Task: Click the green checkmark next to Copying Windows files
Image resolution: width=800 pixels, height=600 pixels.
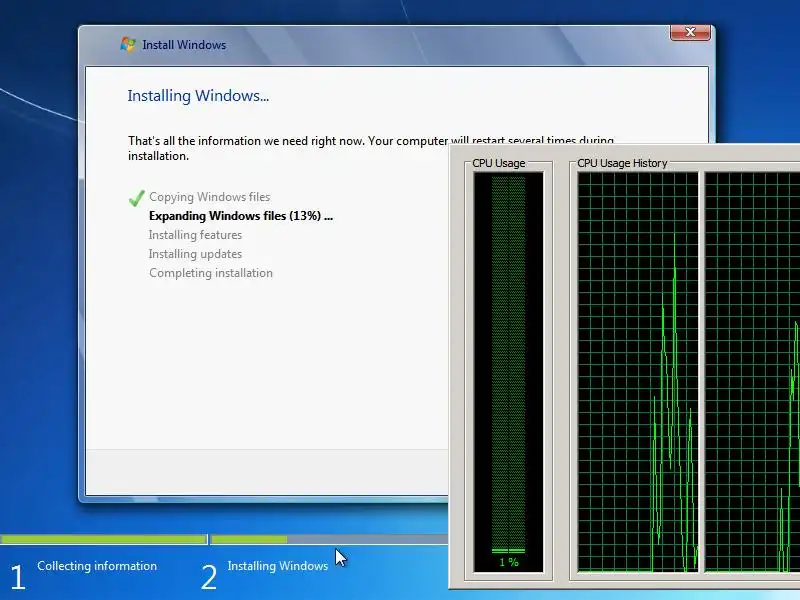Action: pyautogui.click(x=137, y=198)
